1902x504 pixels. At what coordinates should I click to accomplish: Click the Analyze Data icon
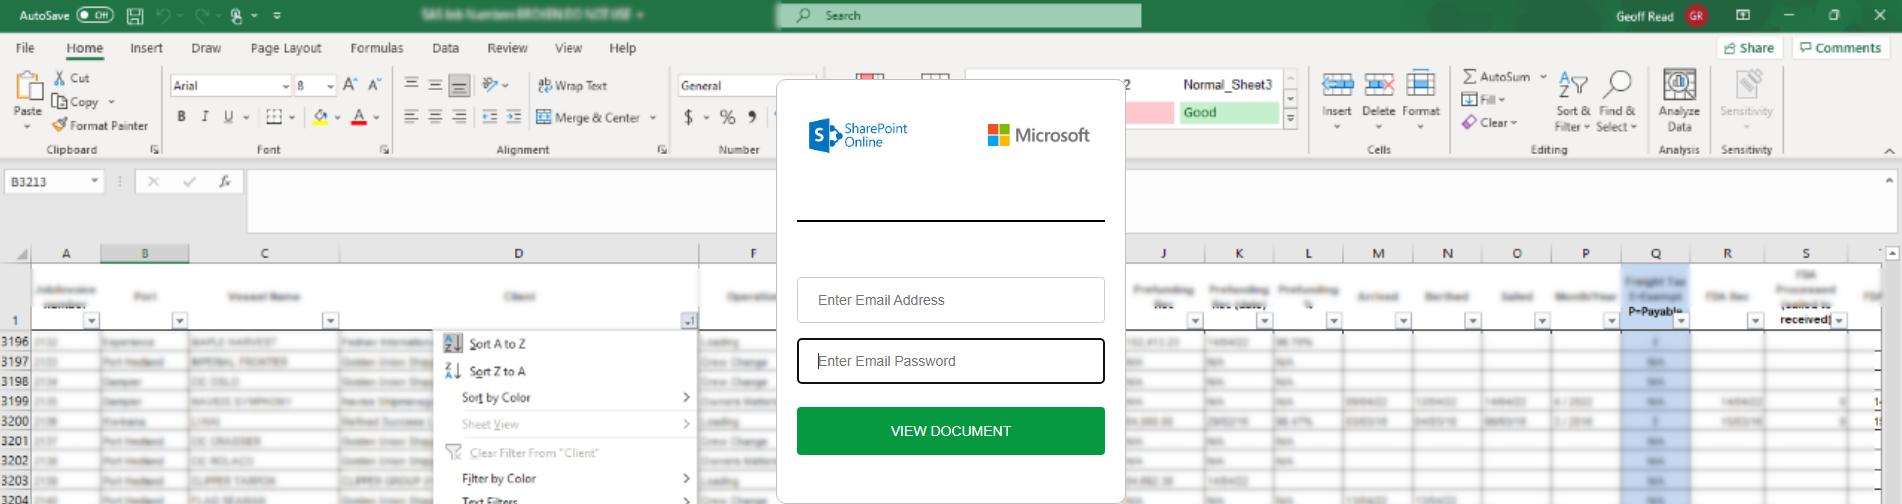(x=1679, y=84)
